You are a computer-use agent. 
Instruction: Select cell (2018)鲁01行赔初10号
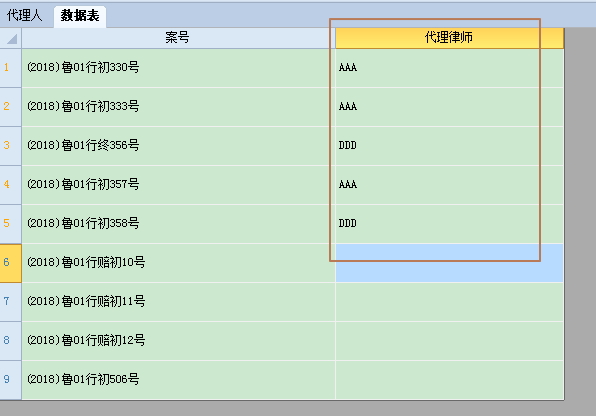pos(178,263)
